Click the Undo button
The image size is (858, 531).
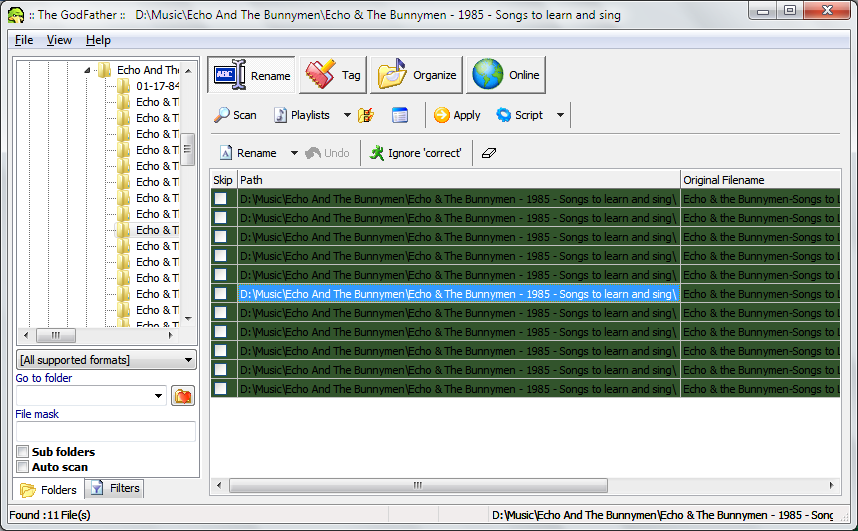click(x=327, y=153)
